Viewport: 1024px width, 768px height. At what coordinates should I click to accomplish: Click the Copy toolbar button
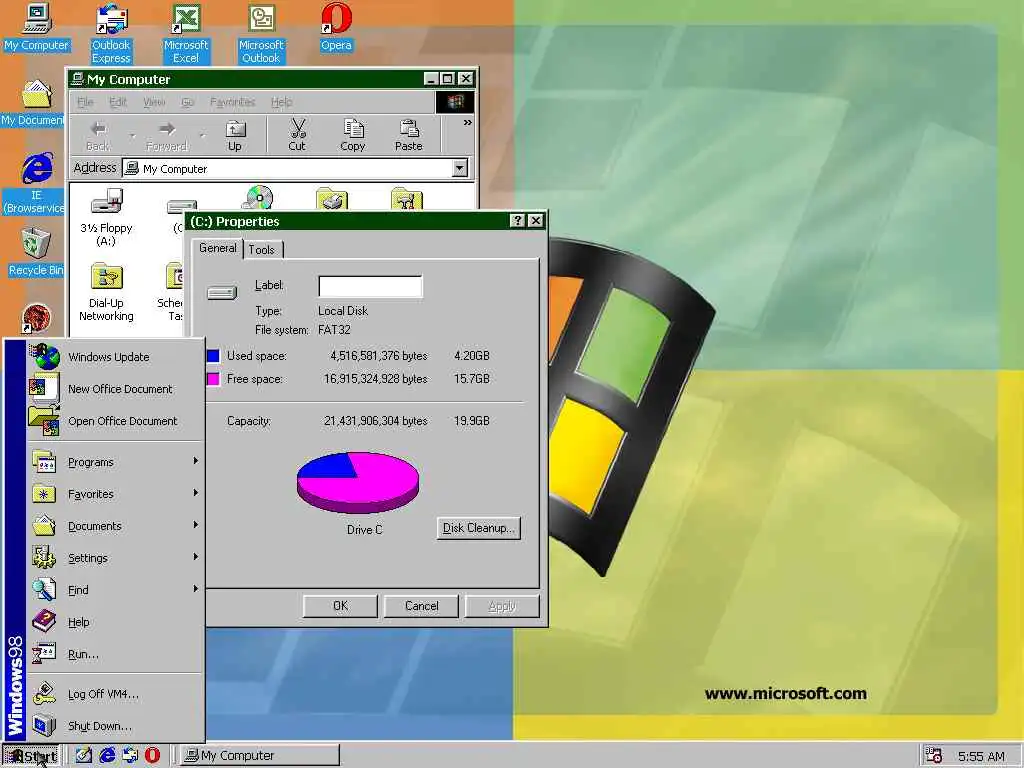(353, 136)
